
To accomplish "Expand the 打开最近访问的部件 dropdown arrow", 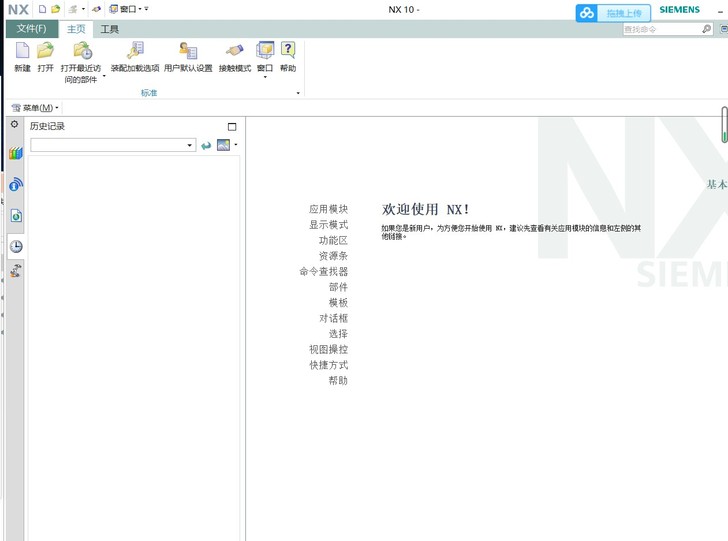I will pyautogui.click(x=104, y=76).
